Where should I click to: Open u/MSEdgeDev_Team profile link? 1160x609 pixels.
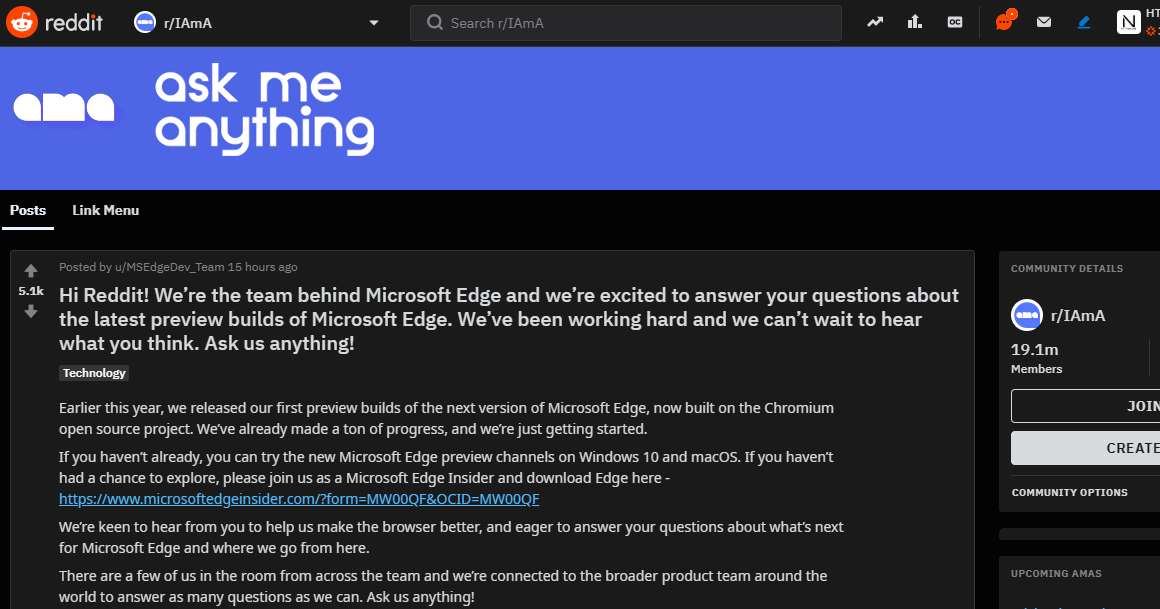[170, 267]
